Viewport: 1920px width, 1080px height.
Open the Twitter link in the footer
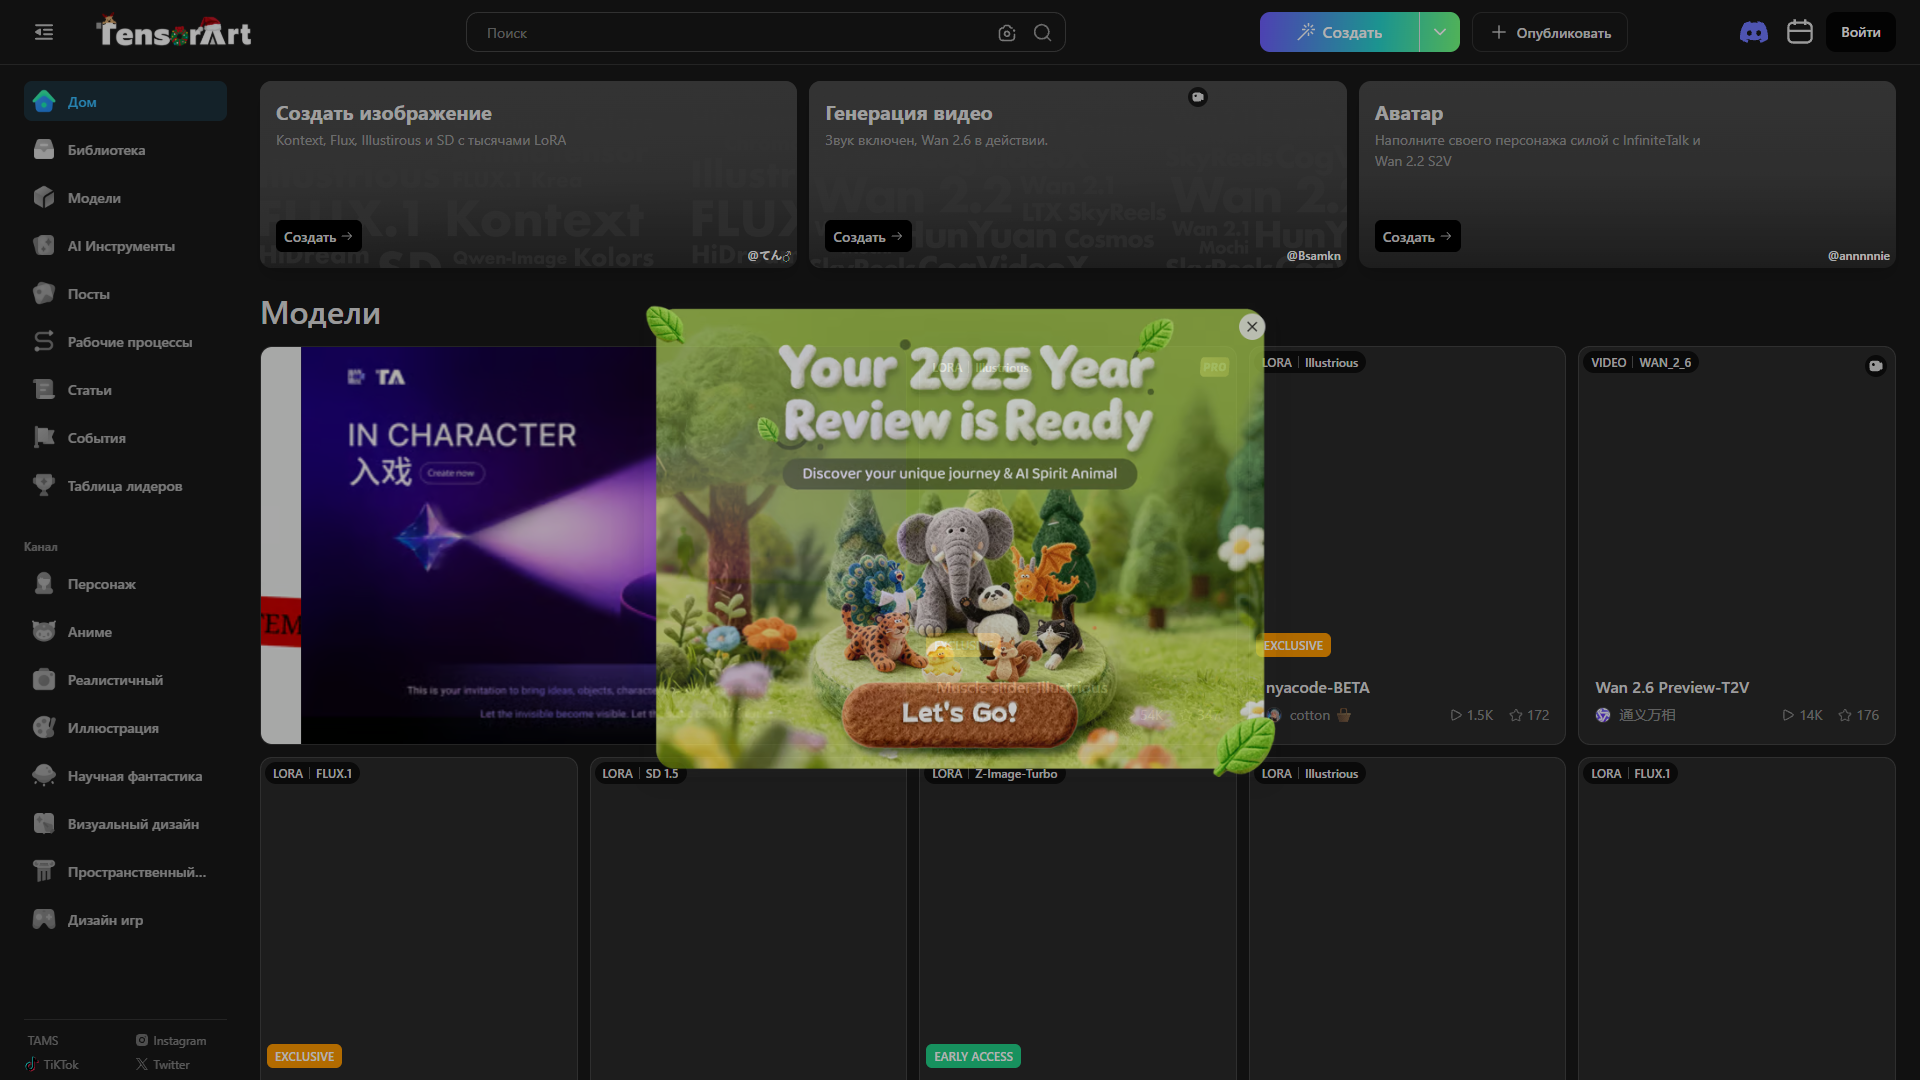point(163,1064)
